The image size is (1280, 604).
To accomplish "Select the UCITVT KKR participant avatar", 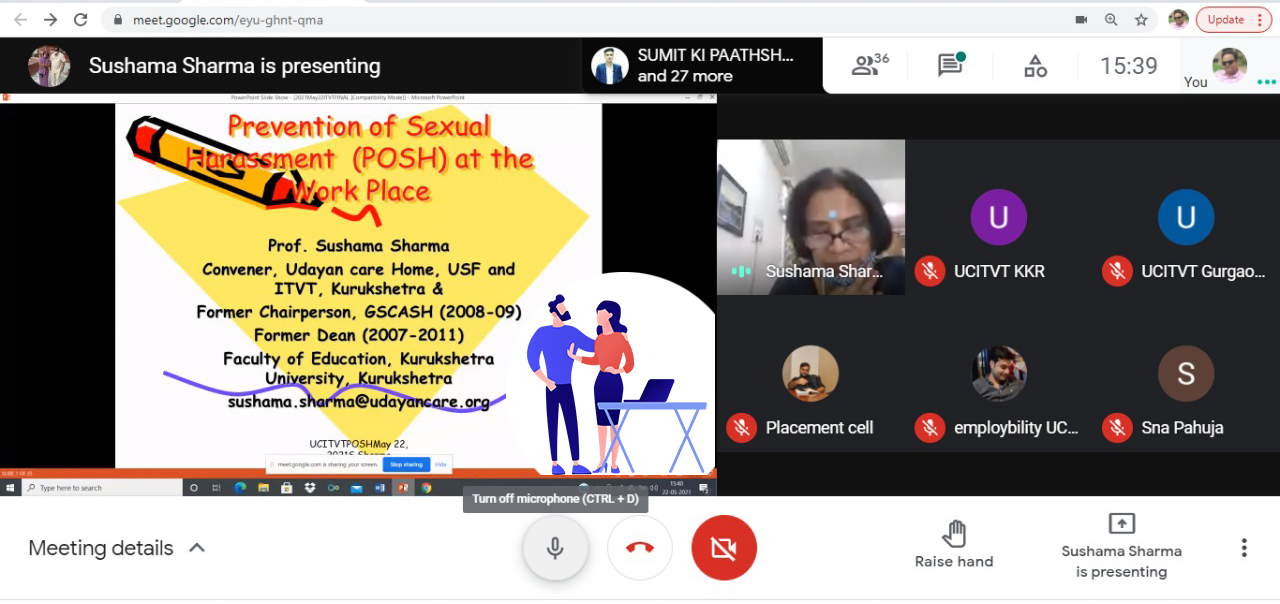I will click(x=998, y=217).
